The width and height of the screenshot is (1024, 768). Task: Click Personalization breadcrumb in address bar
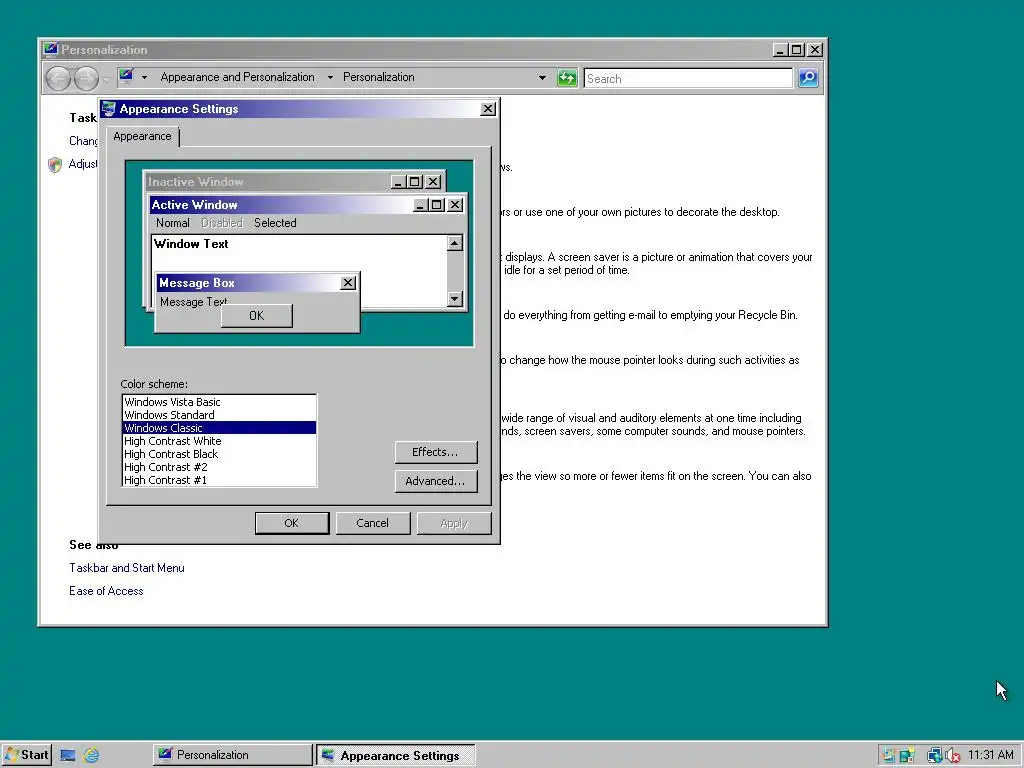379,77
